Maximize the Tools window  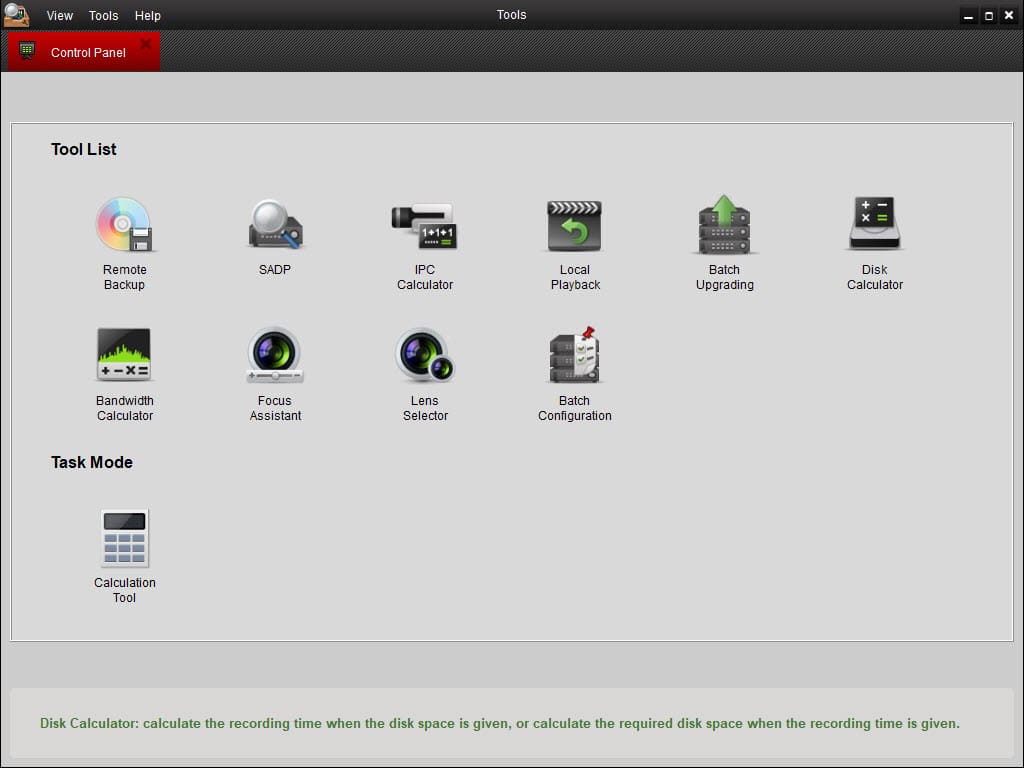[x=988, y=16]
